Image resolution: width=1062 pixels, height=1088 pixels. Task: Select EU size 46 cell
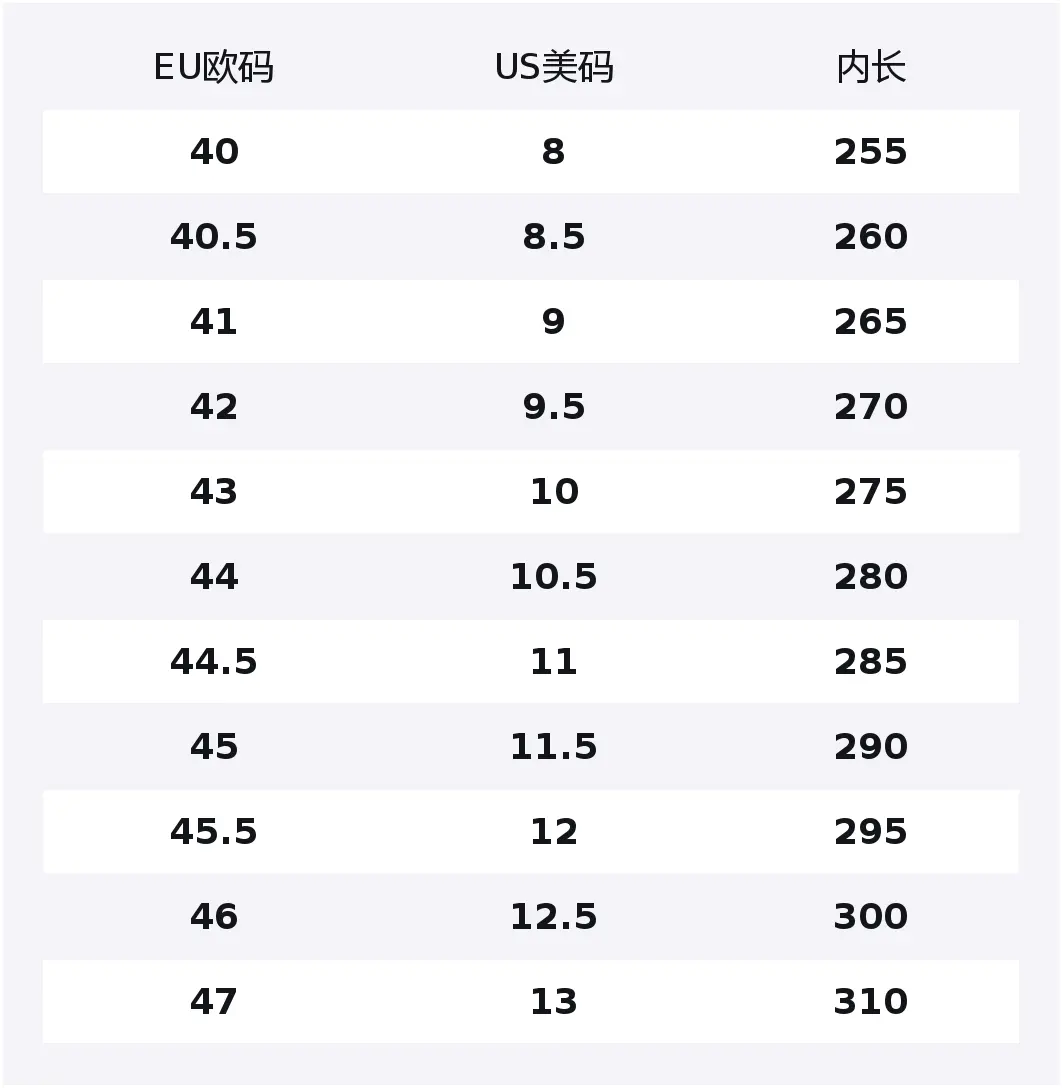click(x=214, y=917)
